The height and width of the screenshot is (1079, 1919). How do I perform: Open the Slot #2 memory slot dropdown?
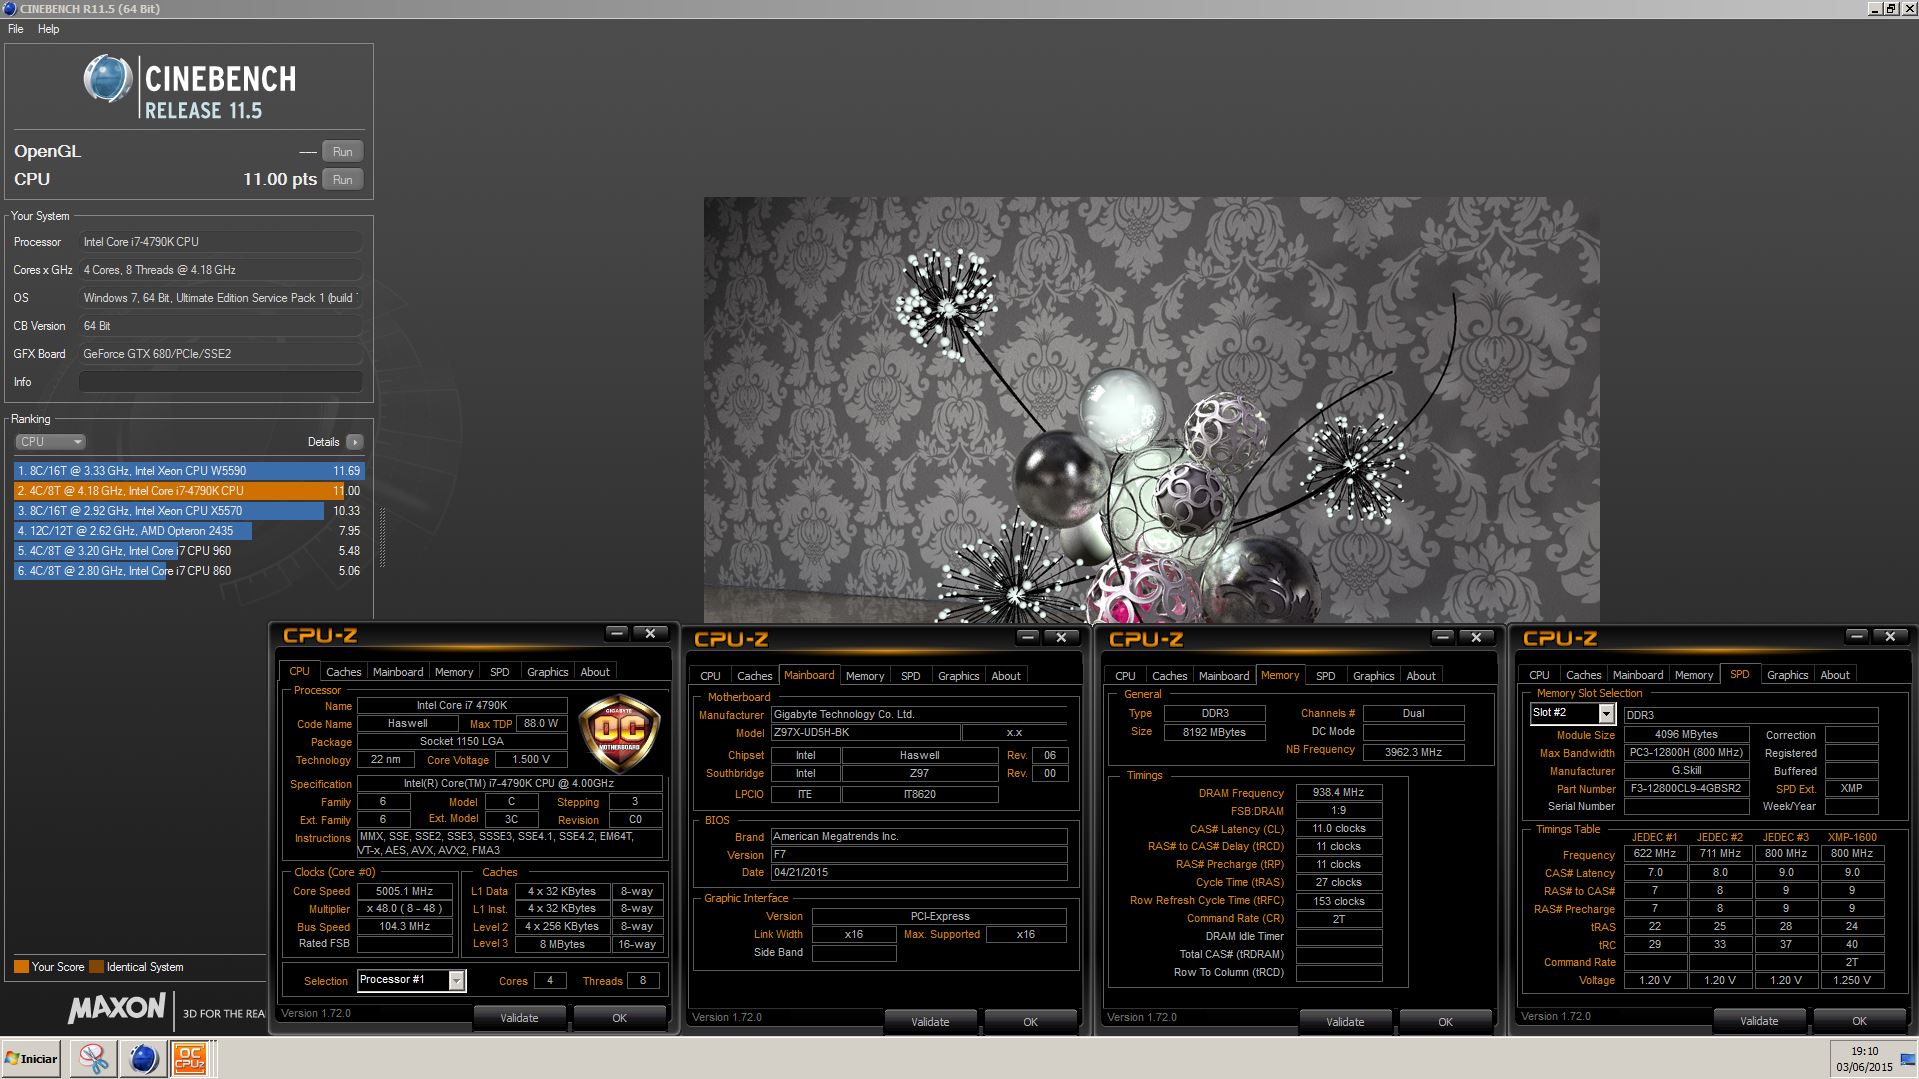tap(1606, 713)
